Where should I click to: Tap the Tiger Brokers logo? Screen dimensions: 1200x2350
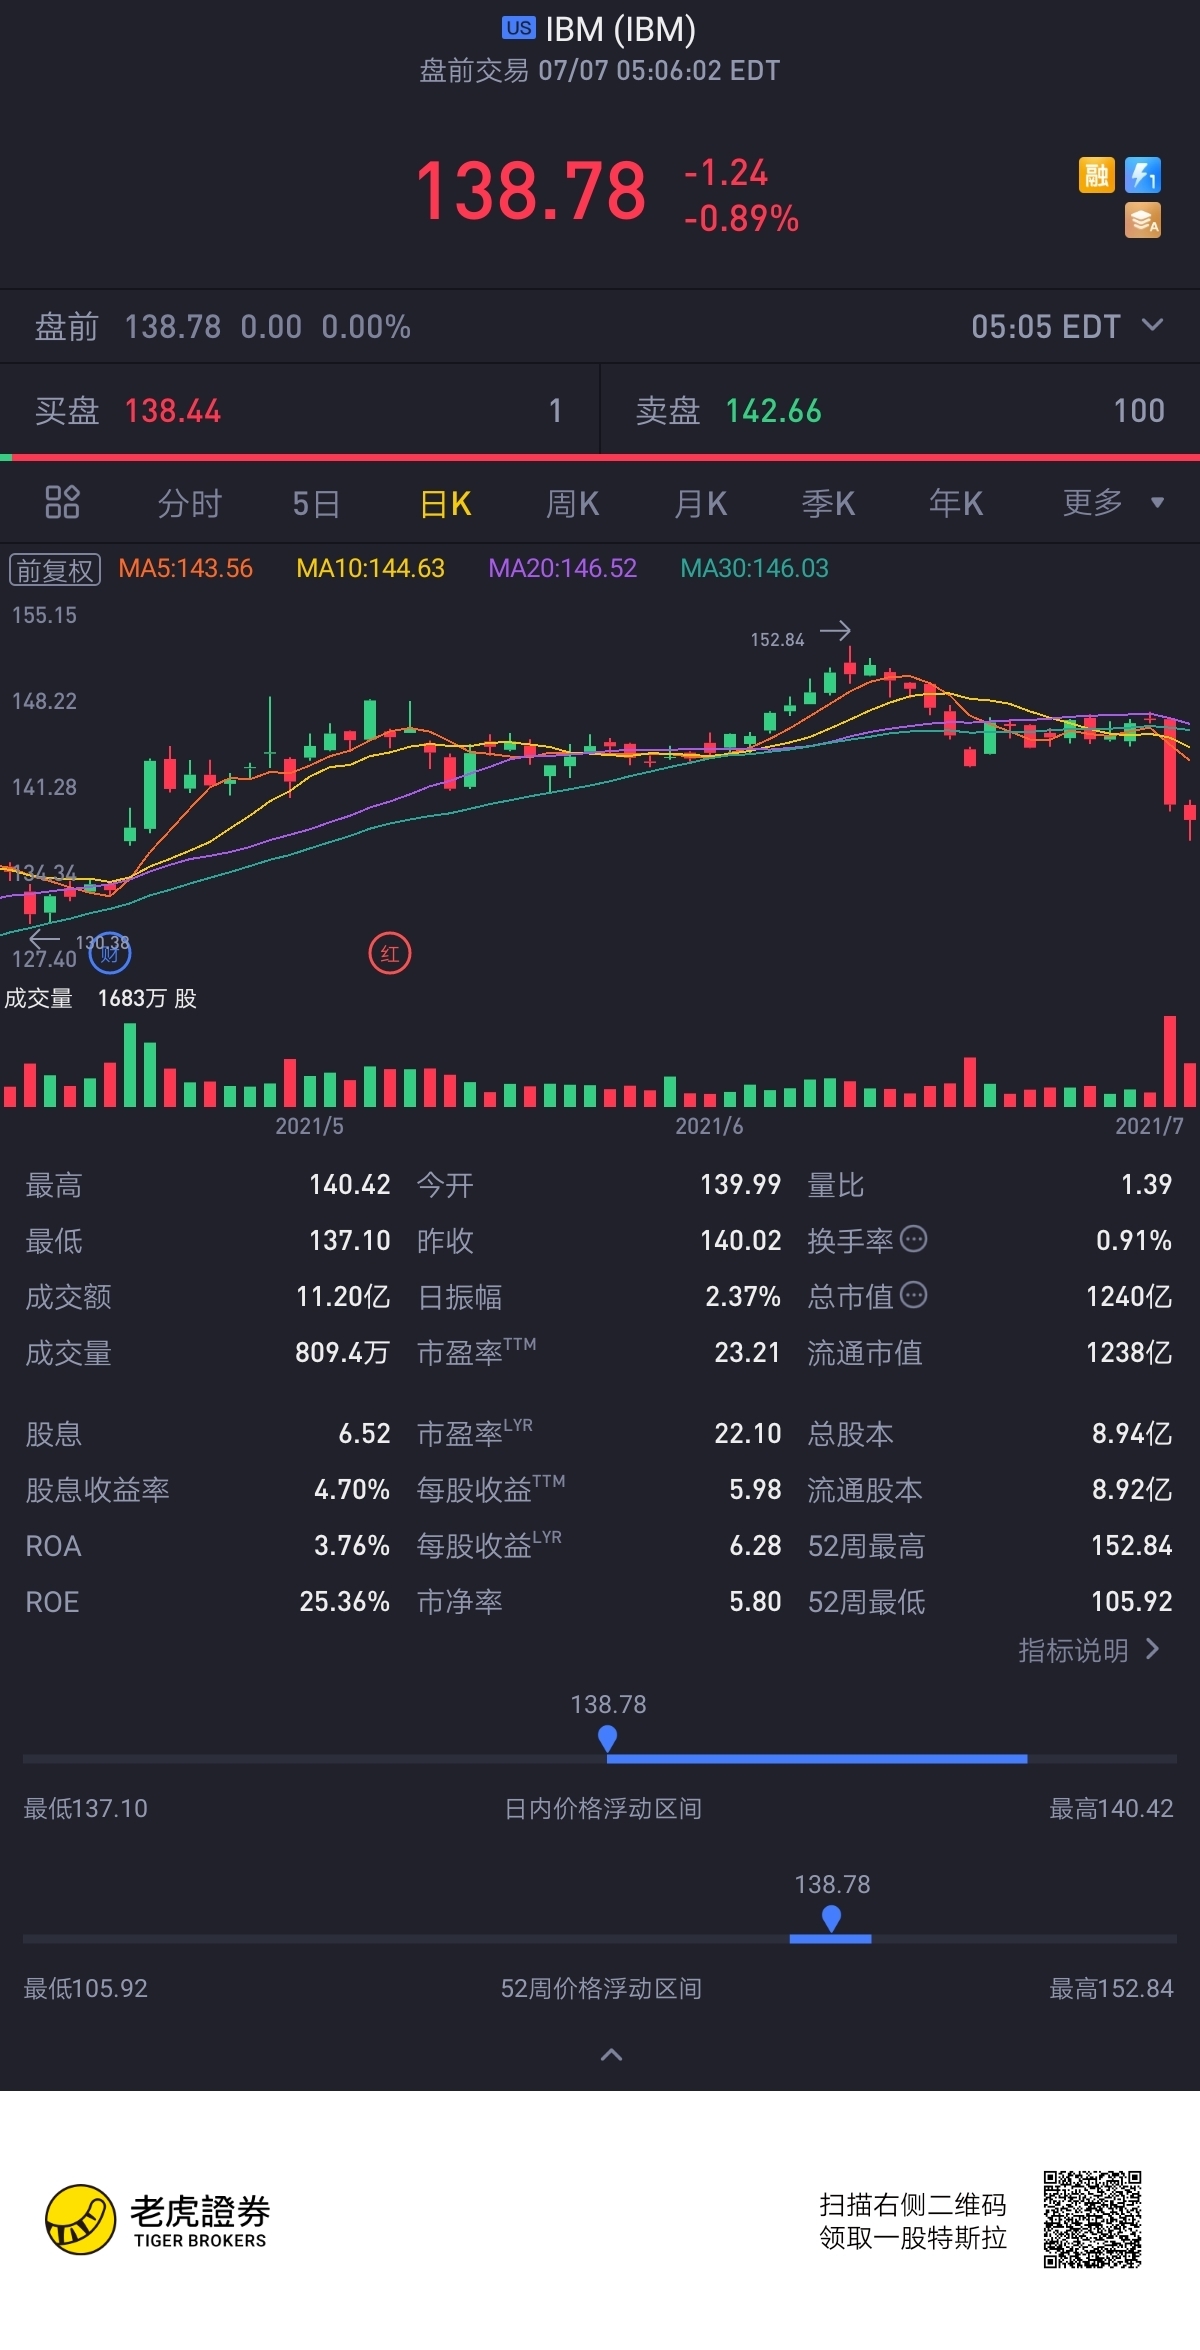click(x=158, y=2220)
